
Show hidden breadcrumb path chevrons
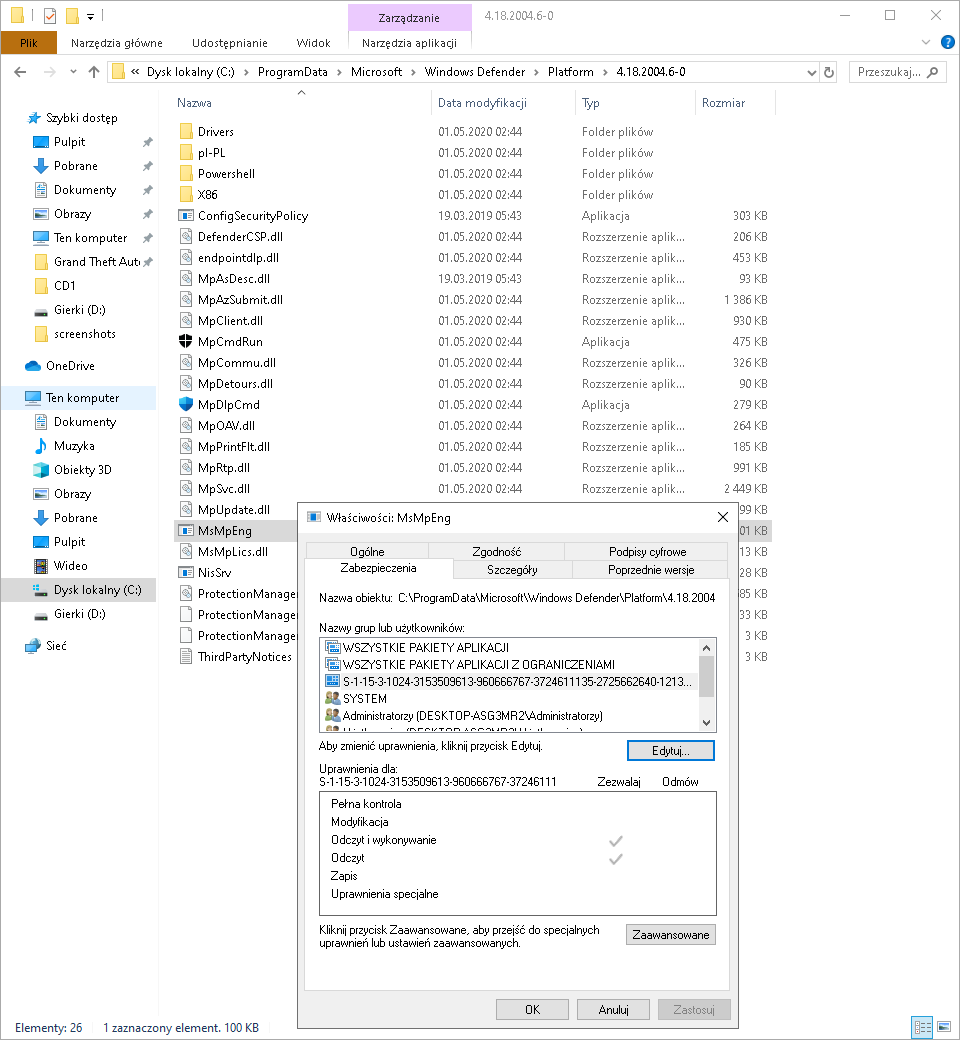click(135, 72)
